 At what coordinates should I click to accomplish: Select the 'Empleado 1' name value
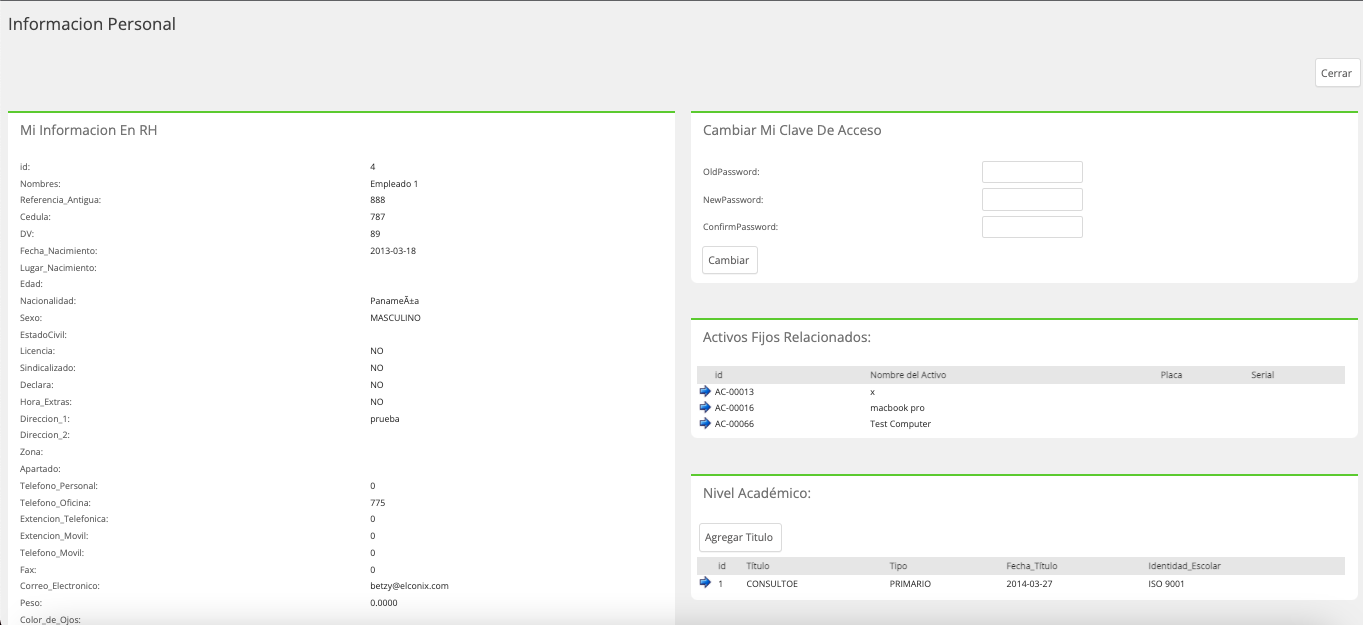(394, 184)
